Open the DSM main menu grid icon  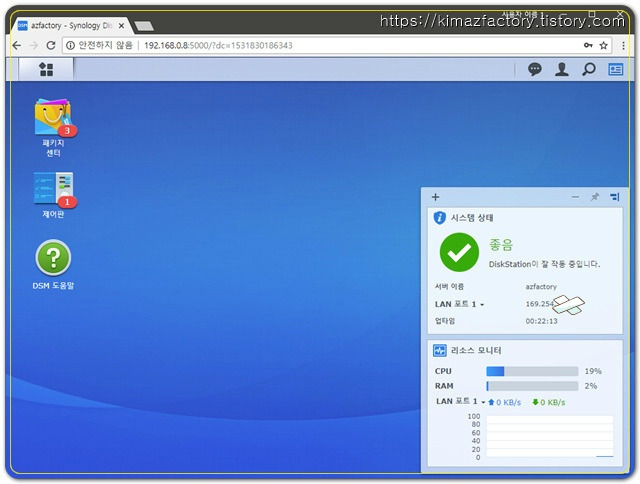tap(46, 69)
